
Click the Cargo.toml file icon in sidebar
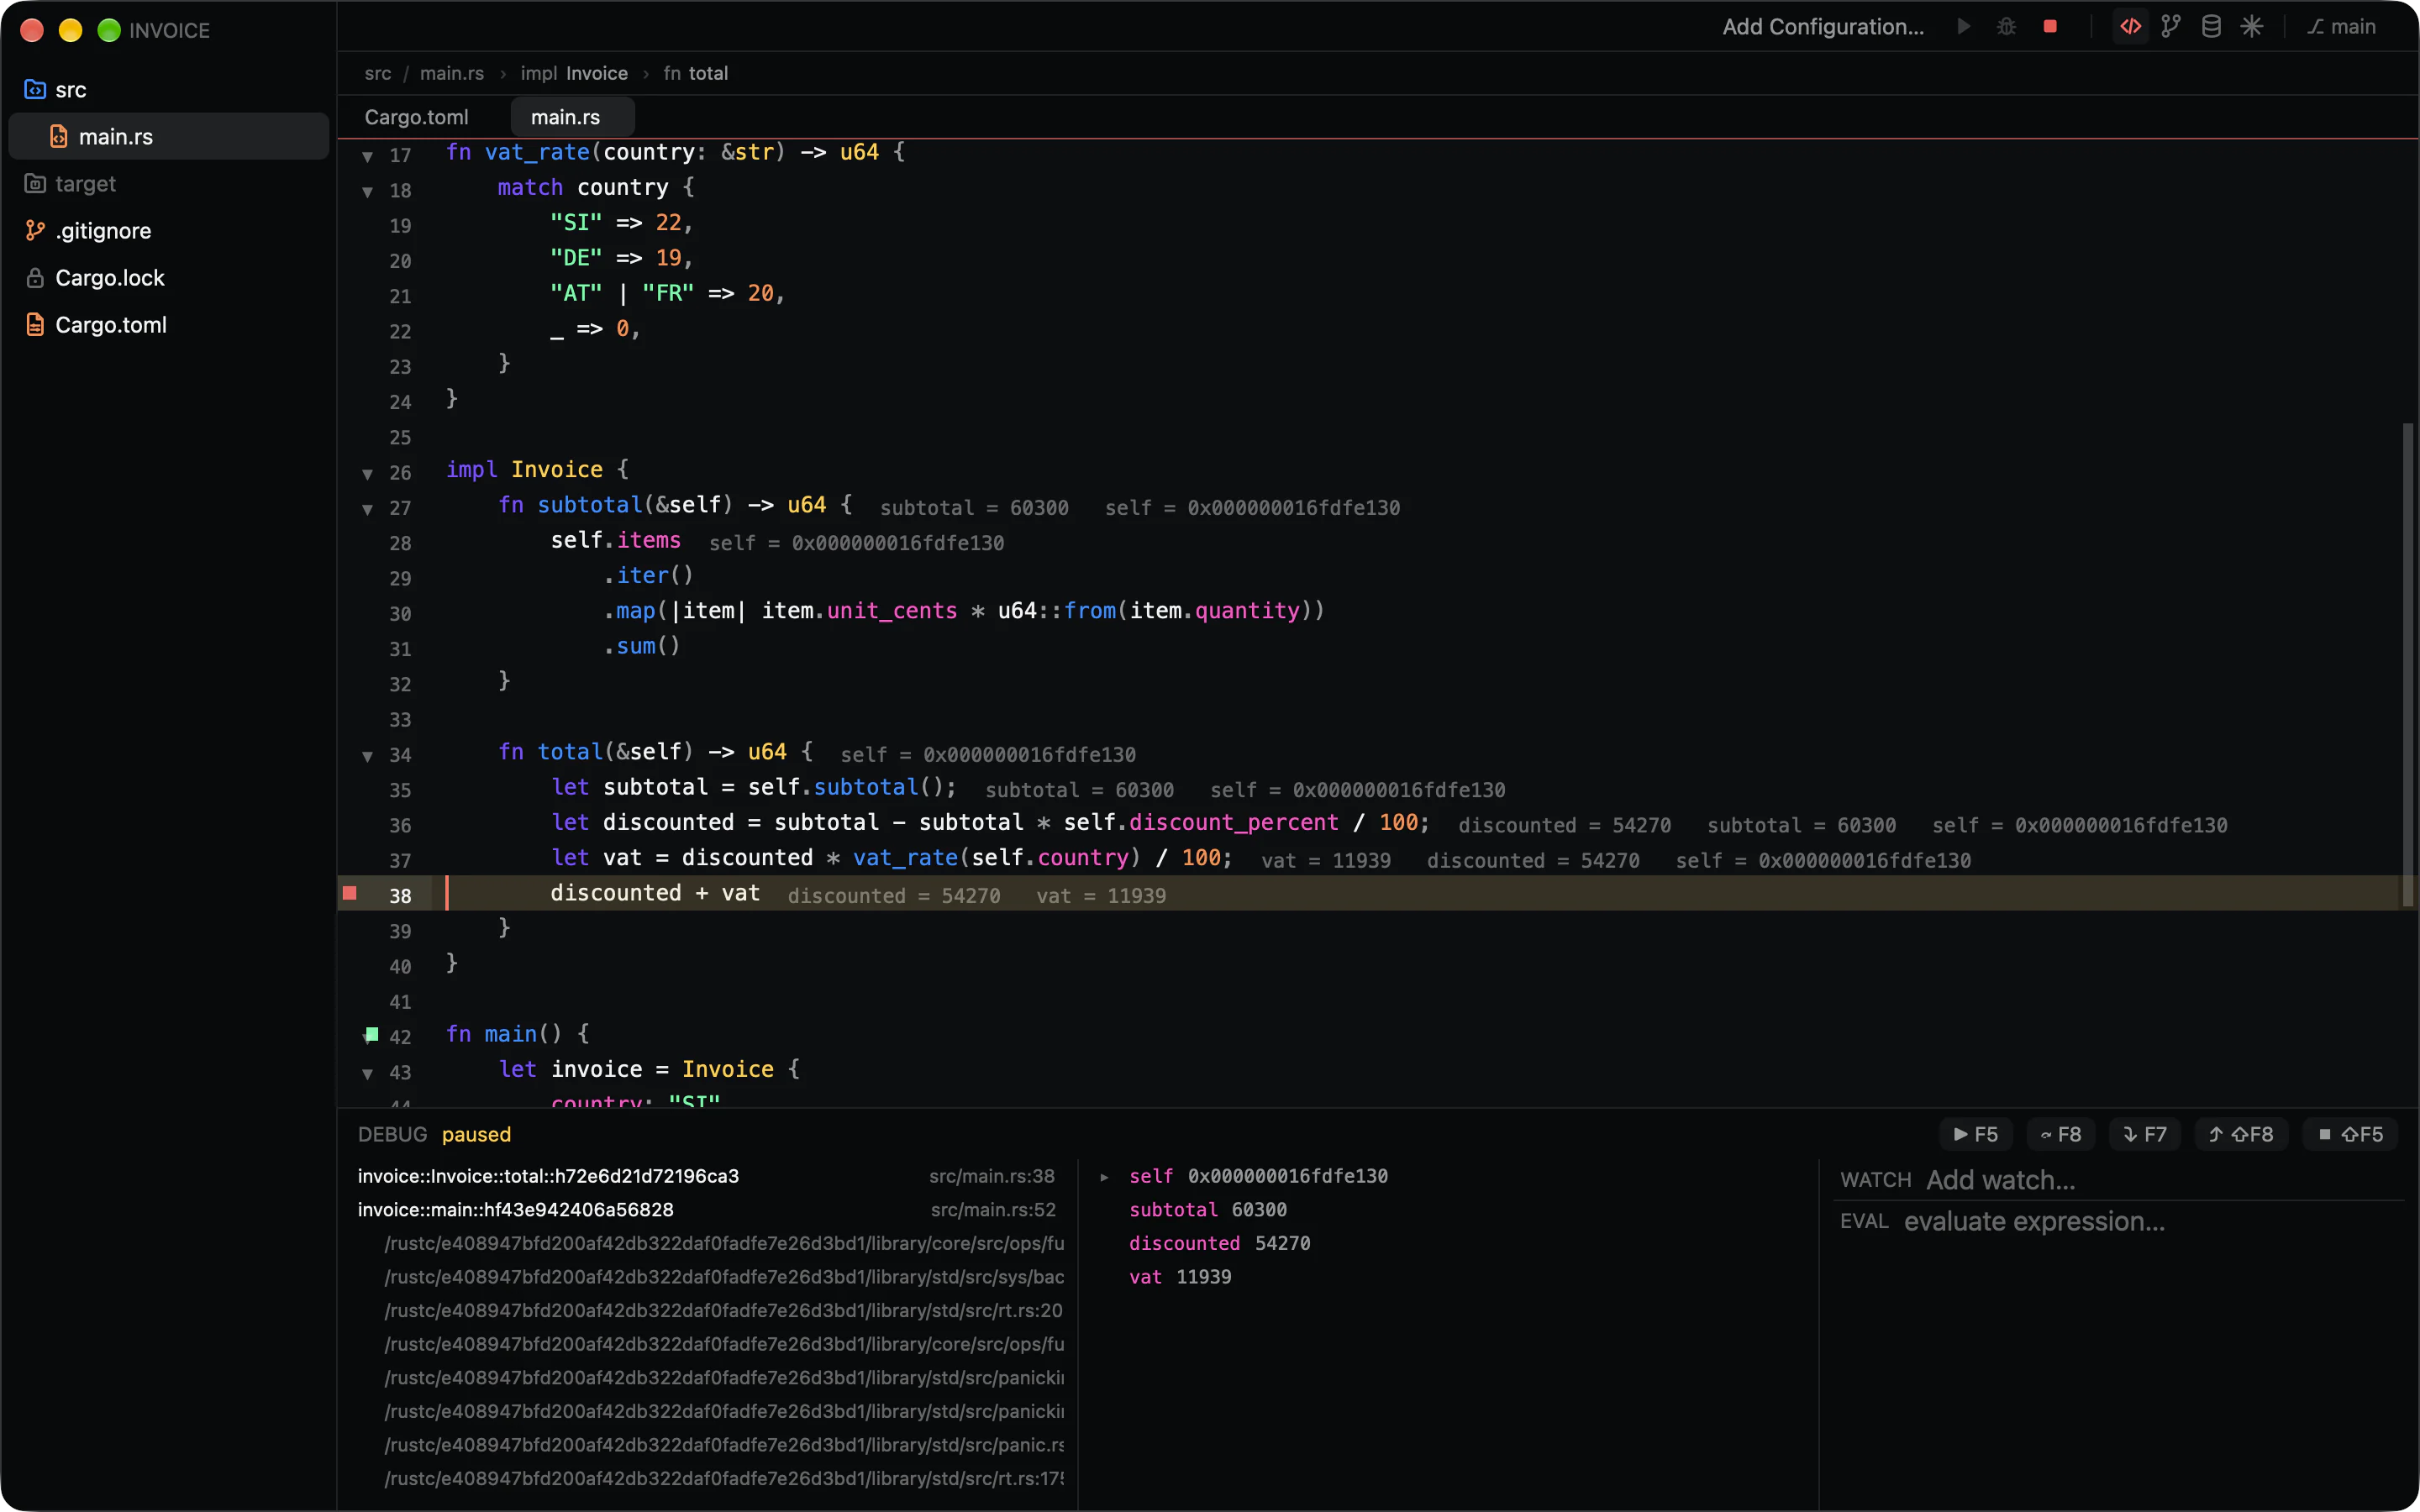(35, 325)
